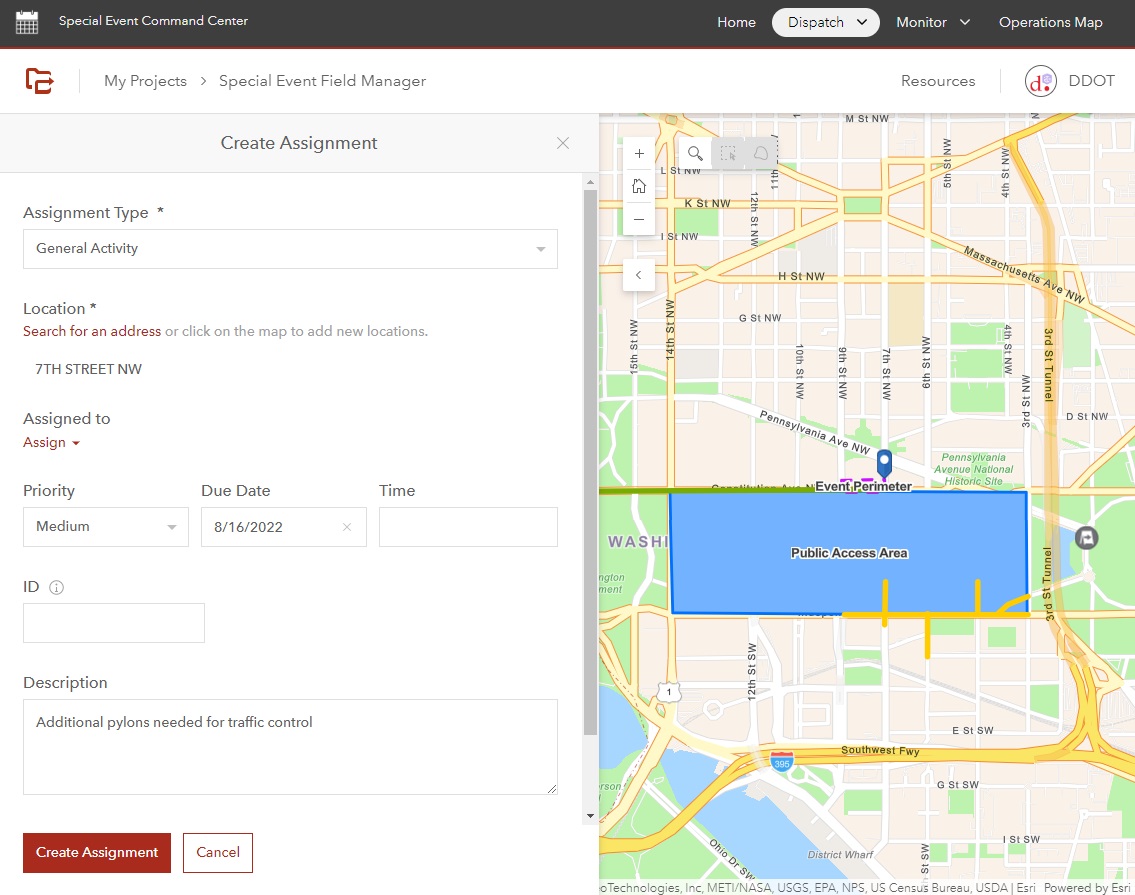Select the lasso sketch tool on the map

761,152
